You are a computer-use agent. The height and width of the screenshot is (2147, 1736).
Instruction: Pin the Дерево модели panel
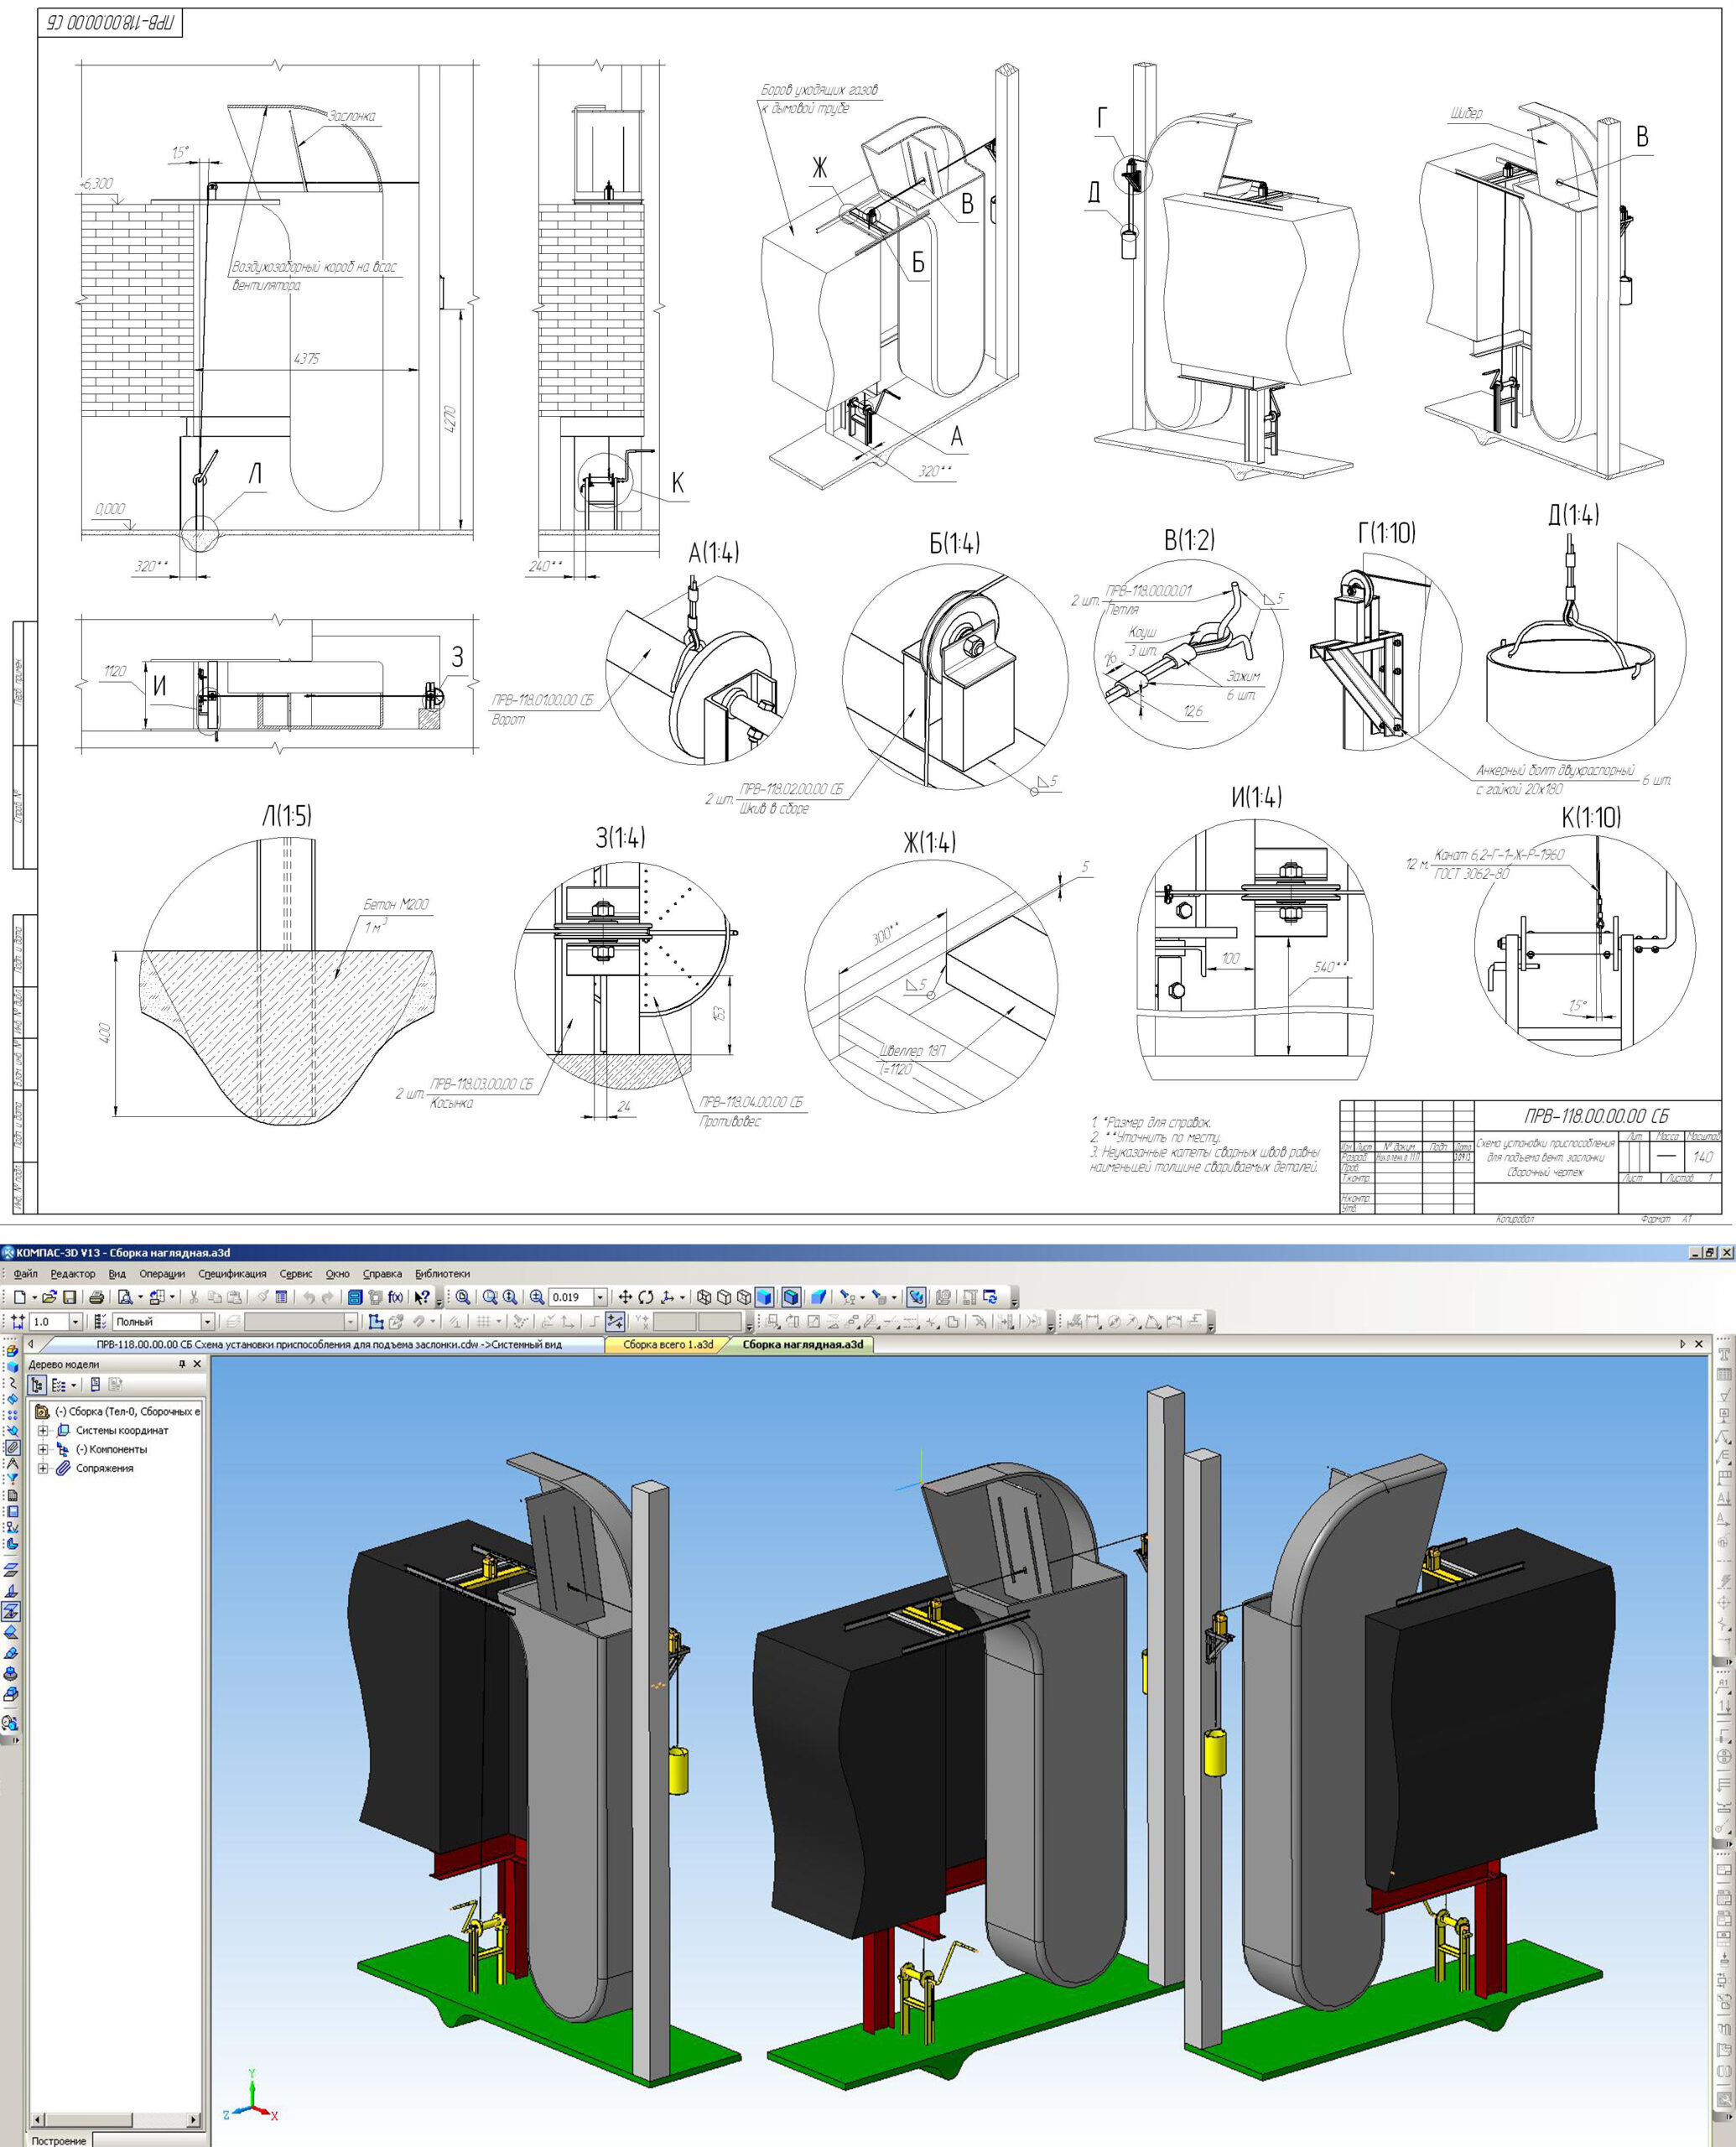point(182,1365)
